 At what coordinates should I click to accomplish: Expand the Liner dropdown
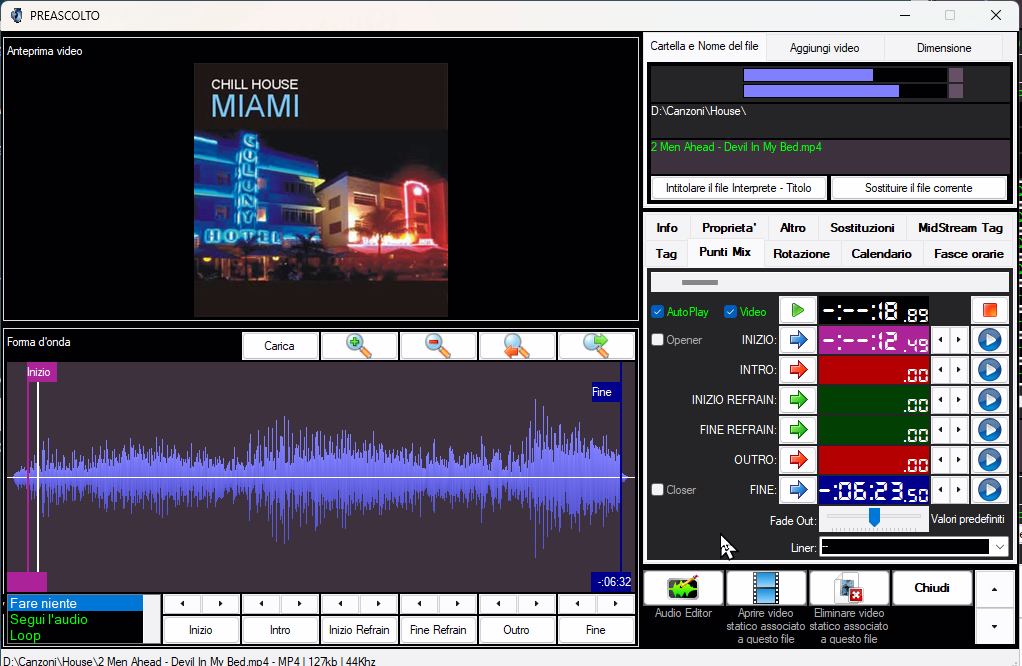[1000, 547]
